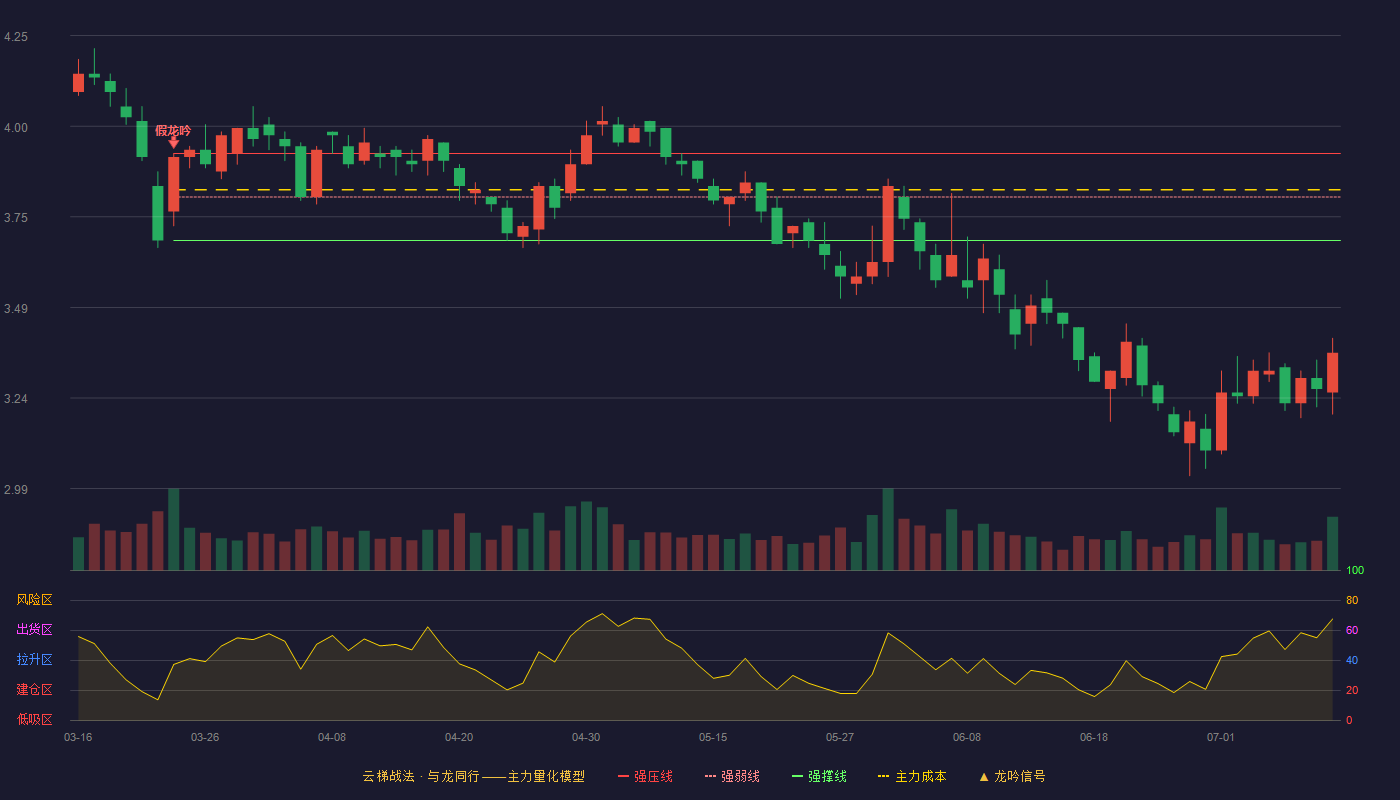This screenshot has height=800, width=1400.
Task: Click the red 假龙吟 arrow marker
Action: click(174, 143)
